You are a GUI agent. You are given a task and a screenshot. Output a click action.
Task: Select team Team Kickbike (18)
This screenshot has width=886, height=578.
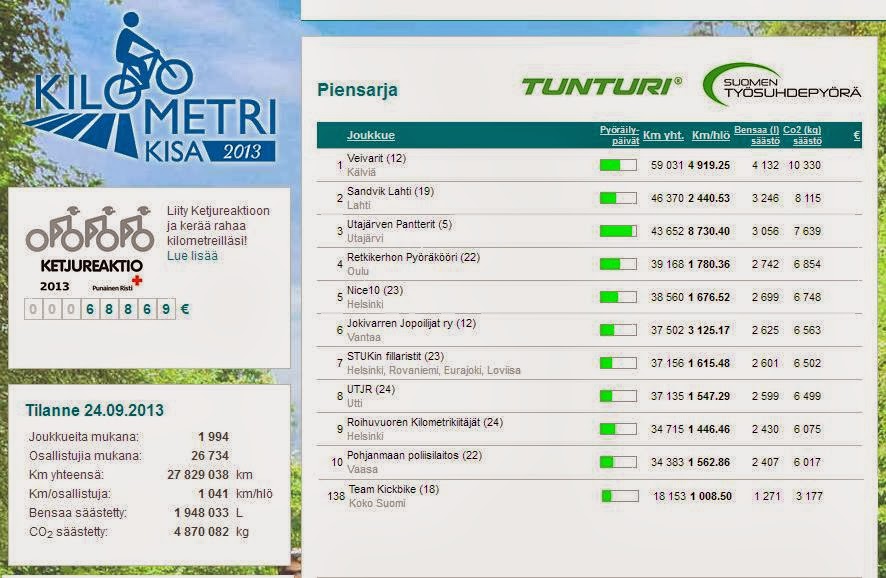394,489
